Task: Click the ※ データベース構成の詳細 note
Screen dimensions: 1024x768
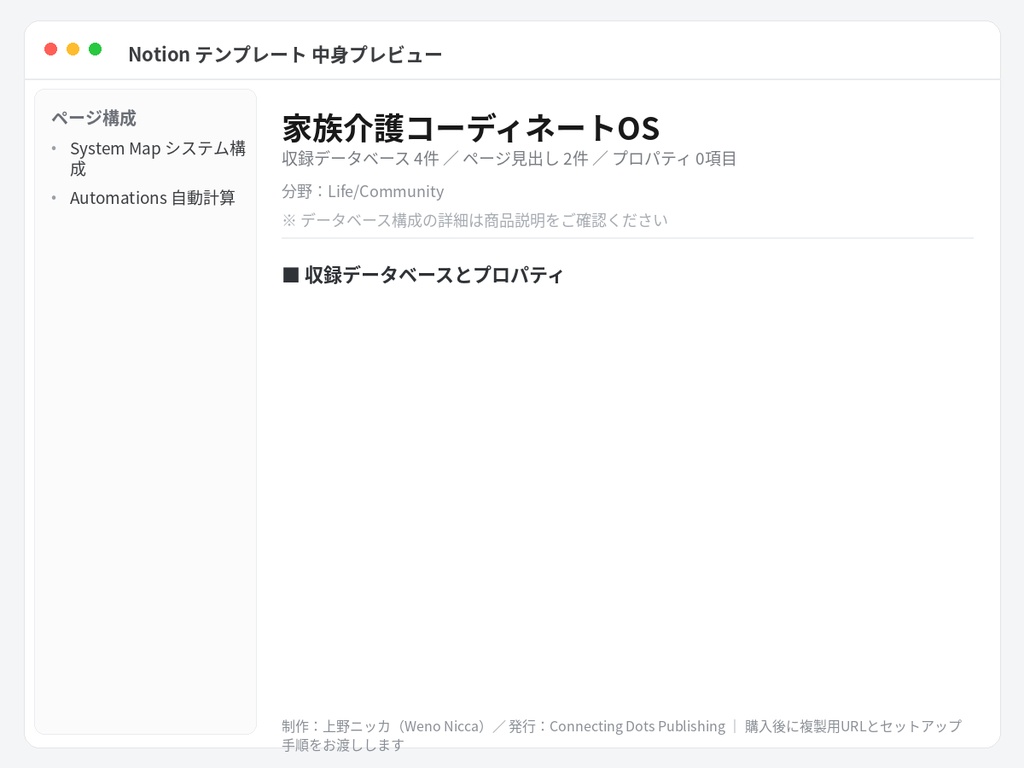Action: (475, 220)
